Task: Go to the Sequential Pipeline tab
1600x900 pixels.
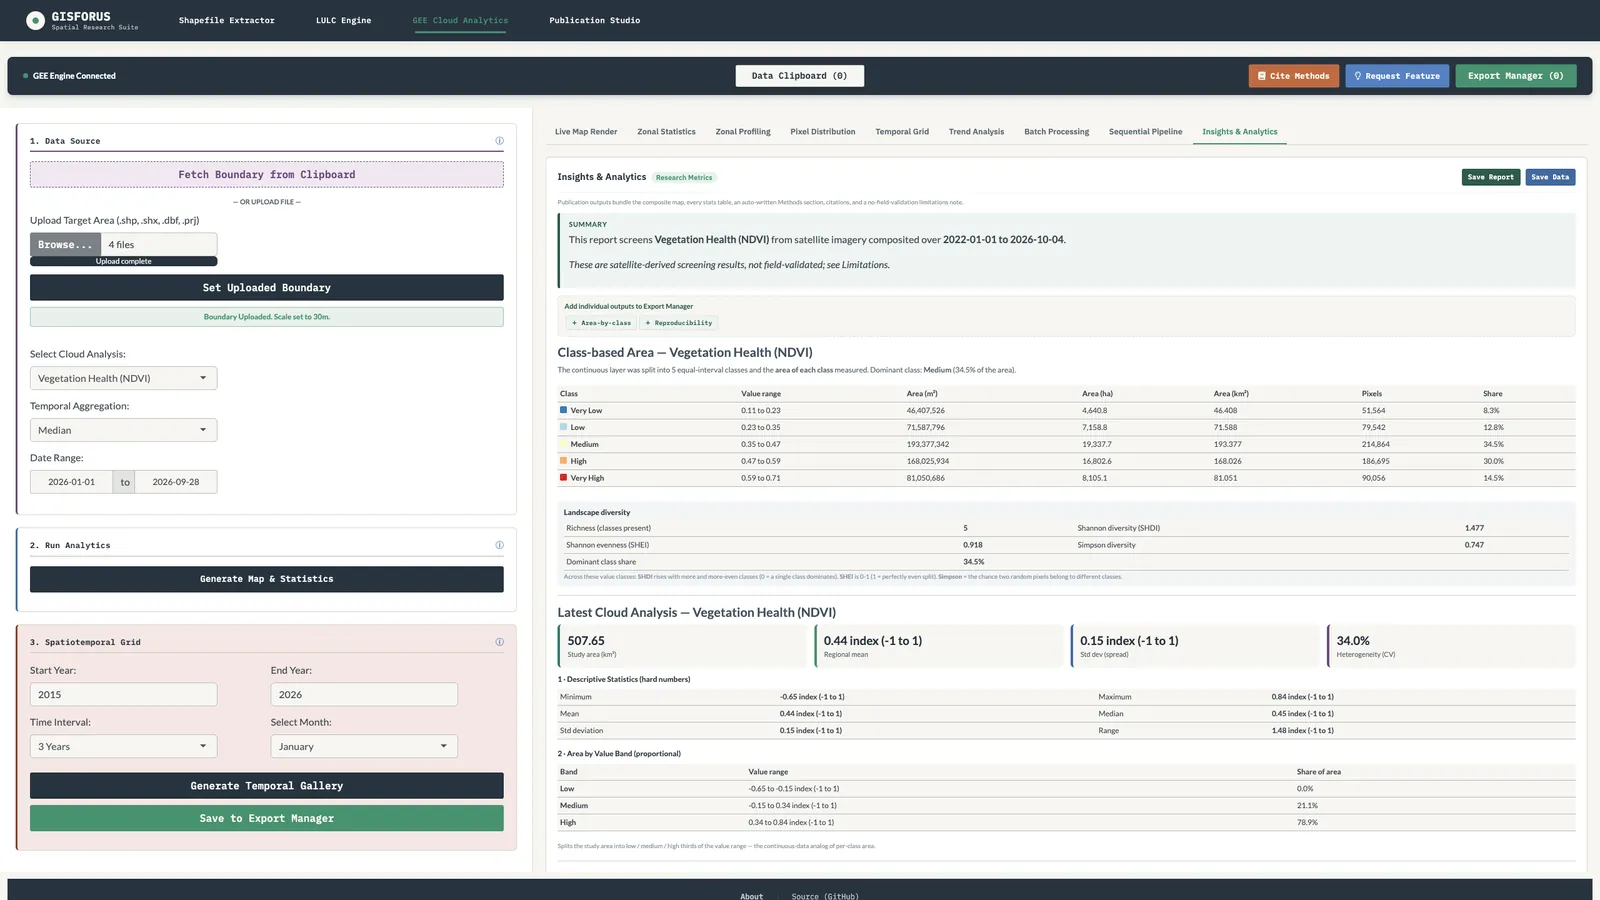Action: click(x=1145, y=132)
